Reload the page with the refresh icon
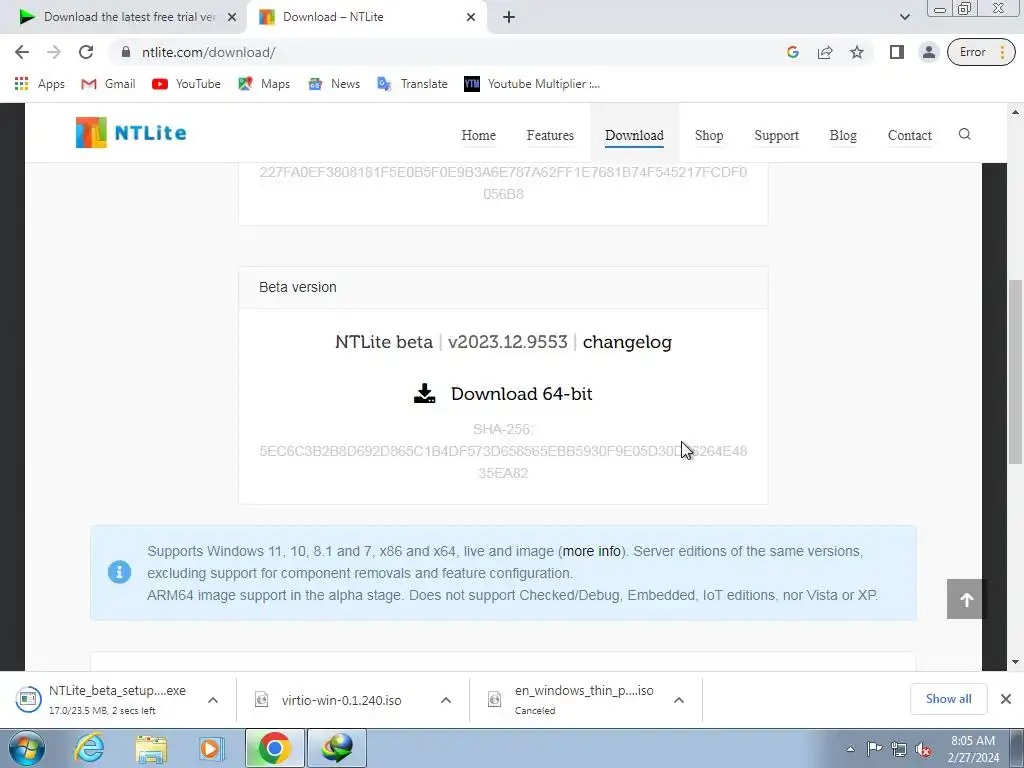This screenshot has width=1024, height=768. (86, 52)
